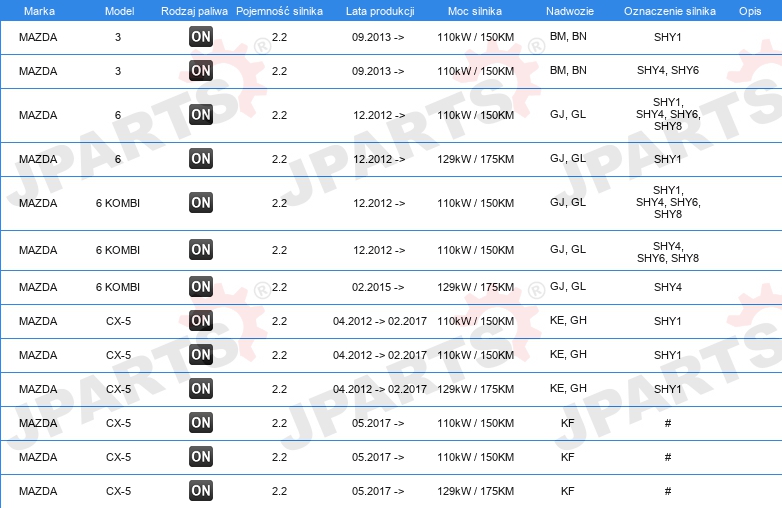Screen dimensions: 782x508
Task: Click the Moc silnika column header
Action: 475,11
